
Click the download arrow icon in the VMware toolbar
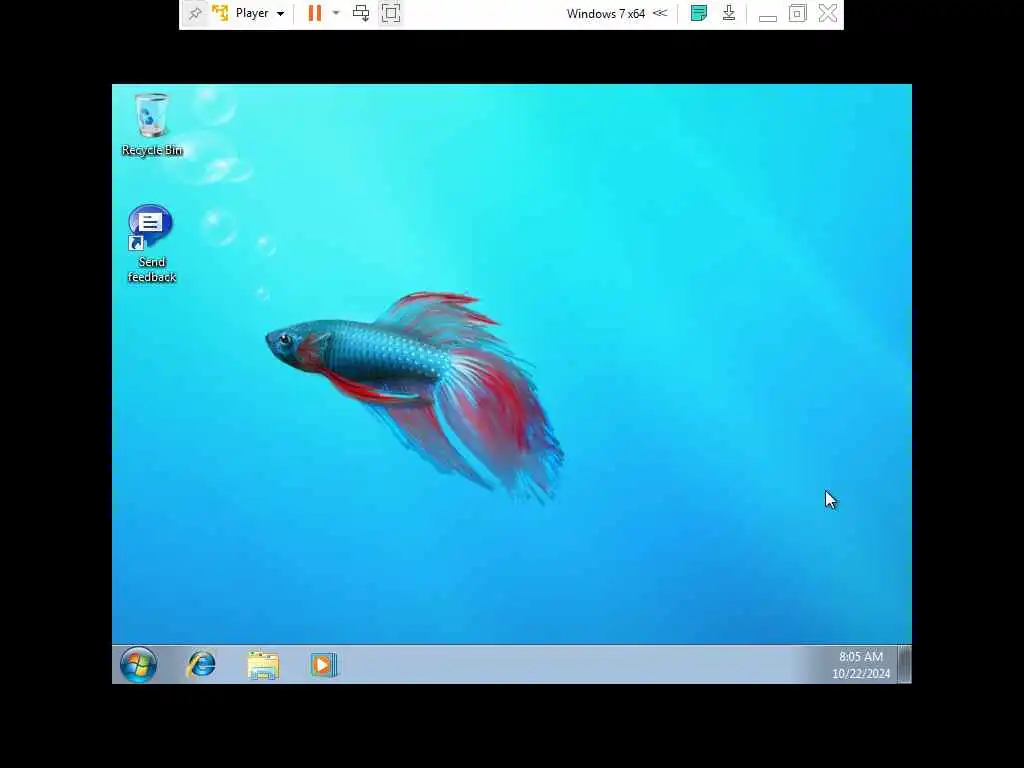[x=729, y=13]
